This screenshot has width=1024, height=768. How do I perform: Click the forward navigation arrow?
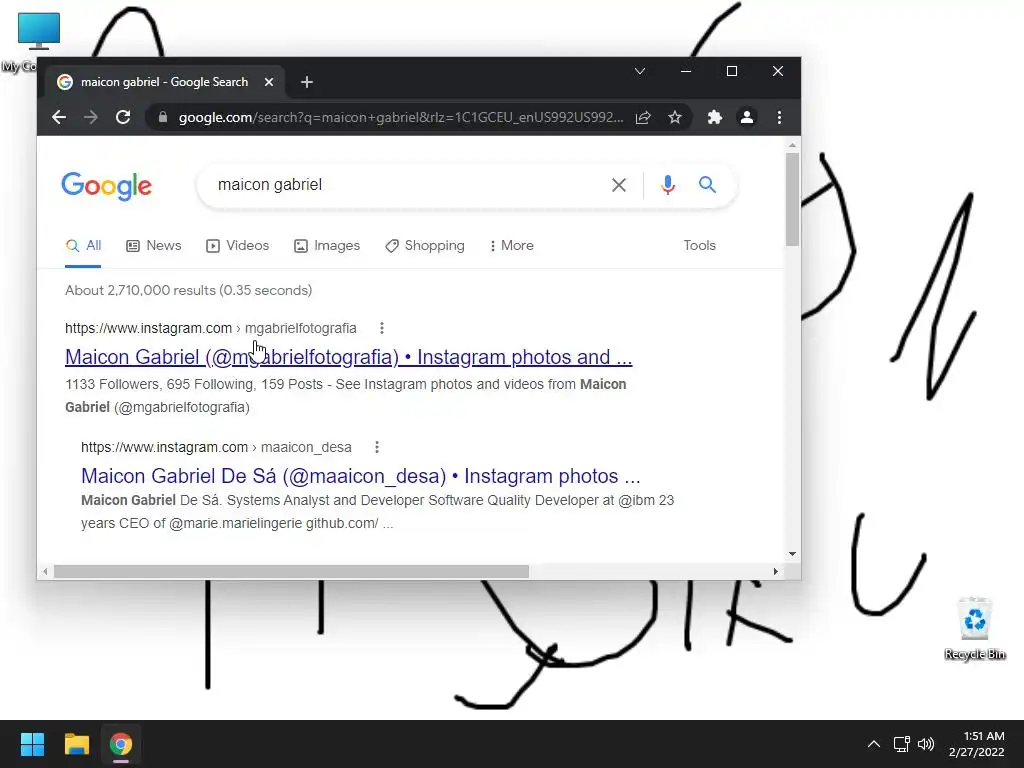(91, 118)
